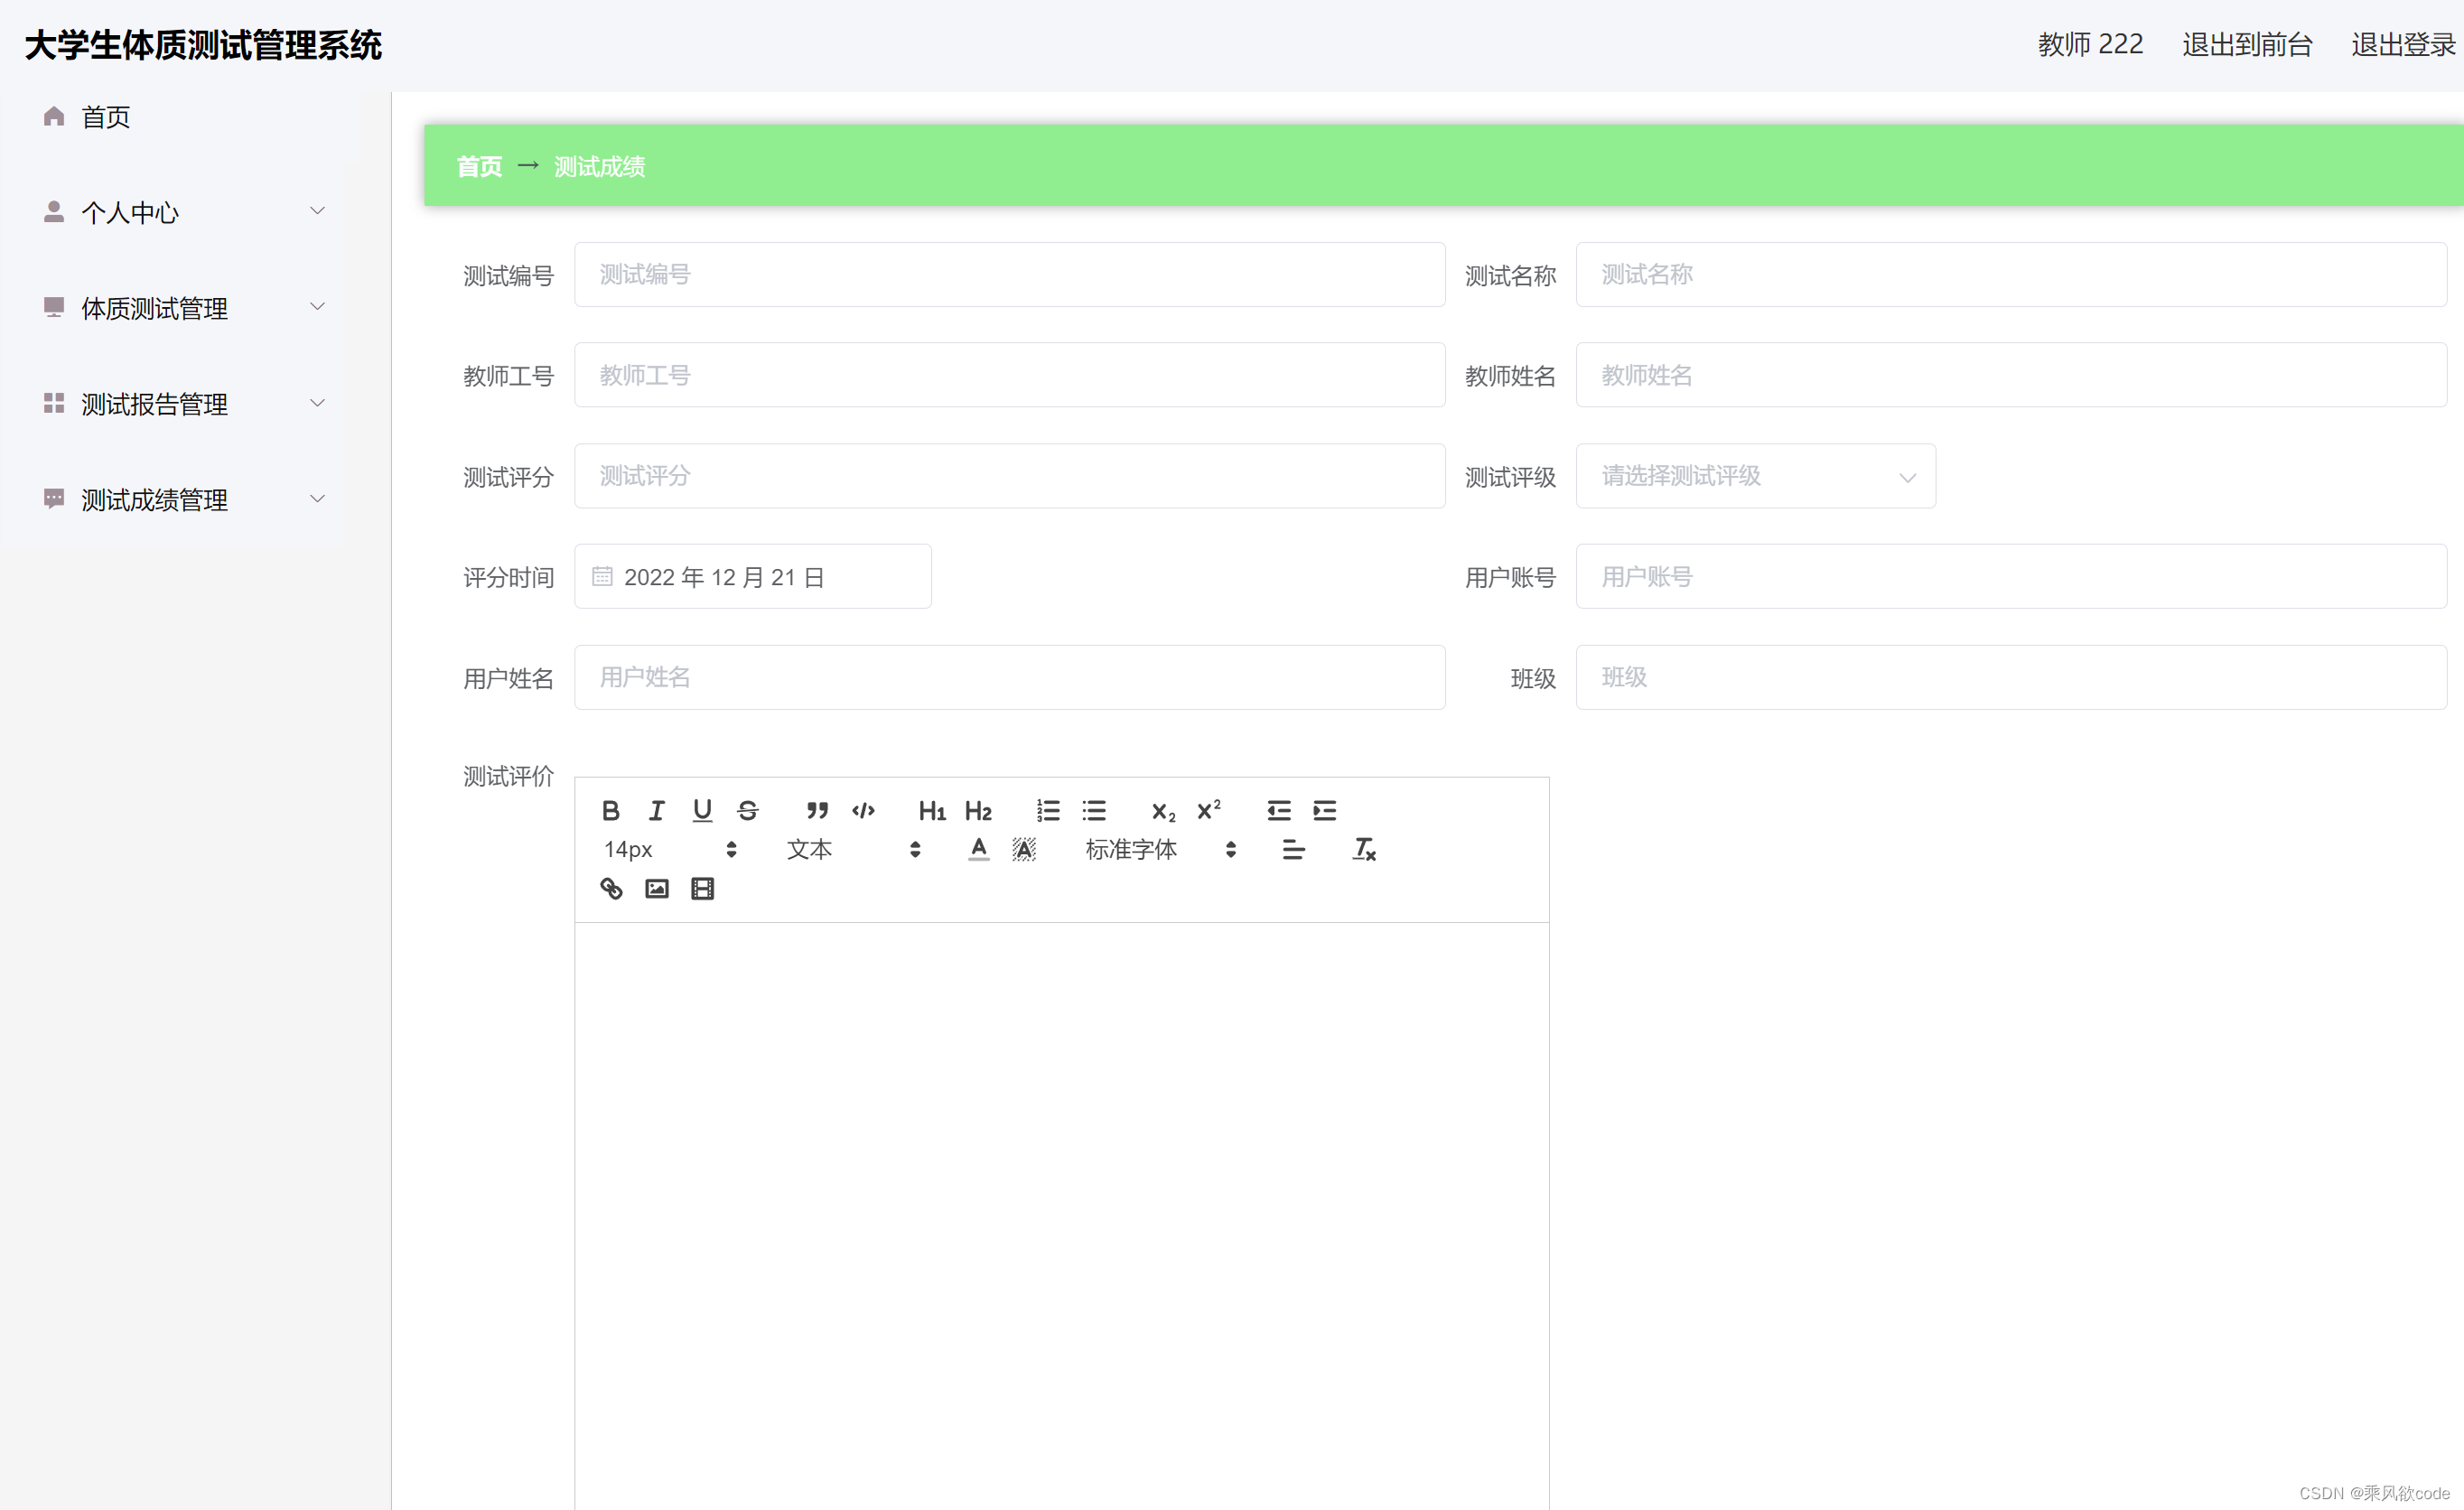Screen dimensions: 2464x1510
Task: Apply italic style in the editor
Action: (x=656, y=810)
